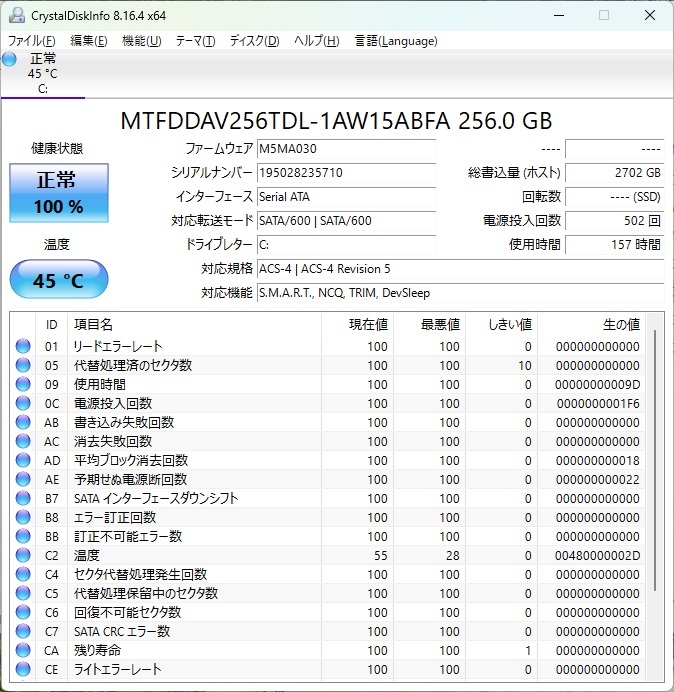Image resolution: width=674 pixels, height=692 pixels.
Task: Open the ファイル(F) menu
Action: point(32,41)
